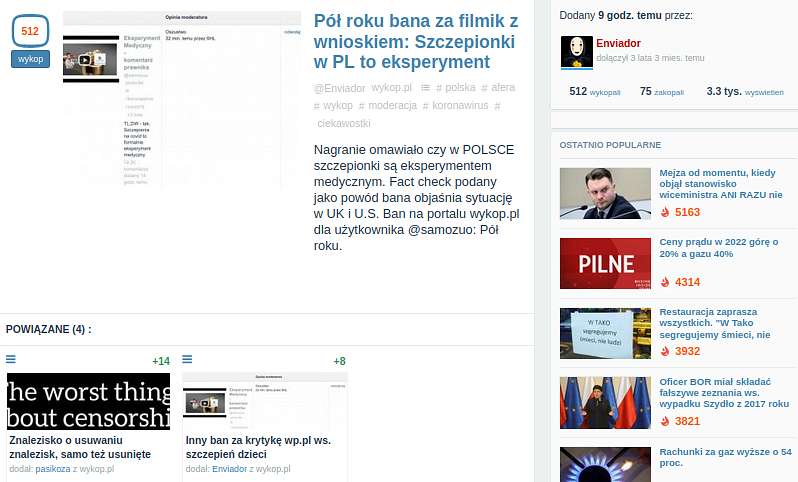Open the #ciekawostki tag
The image size is (798, 482).
[x=344, y=123]
